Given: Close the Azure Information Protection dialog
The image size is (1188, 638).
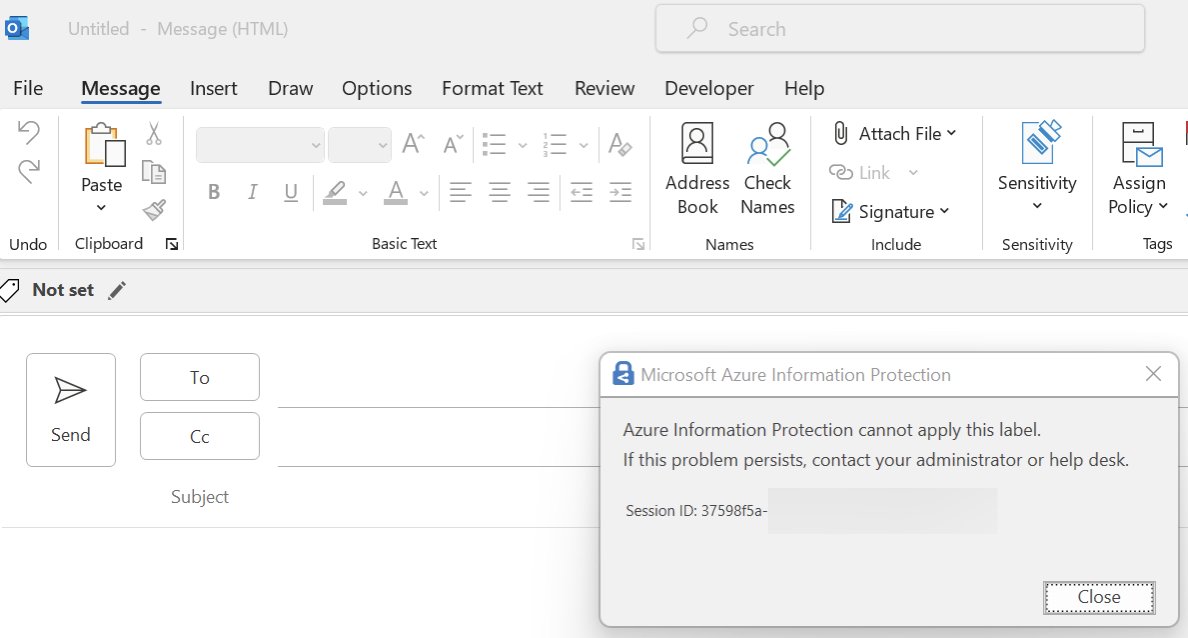Looking at the screenshot, I should 1099,597.
